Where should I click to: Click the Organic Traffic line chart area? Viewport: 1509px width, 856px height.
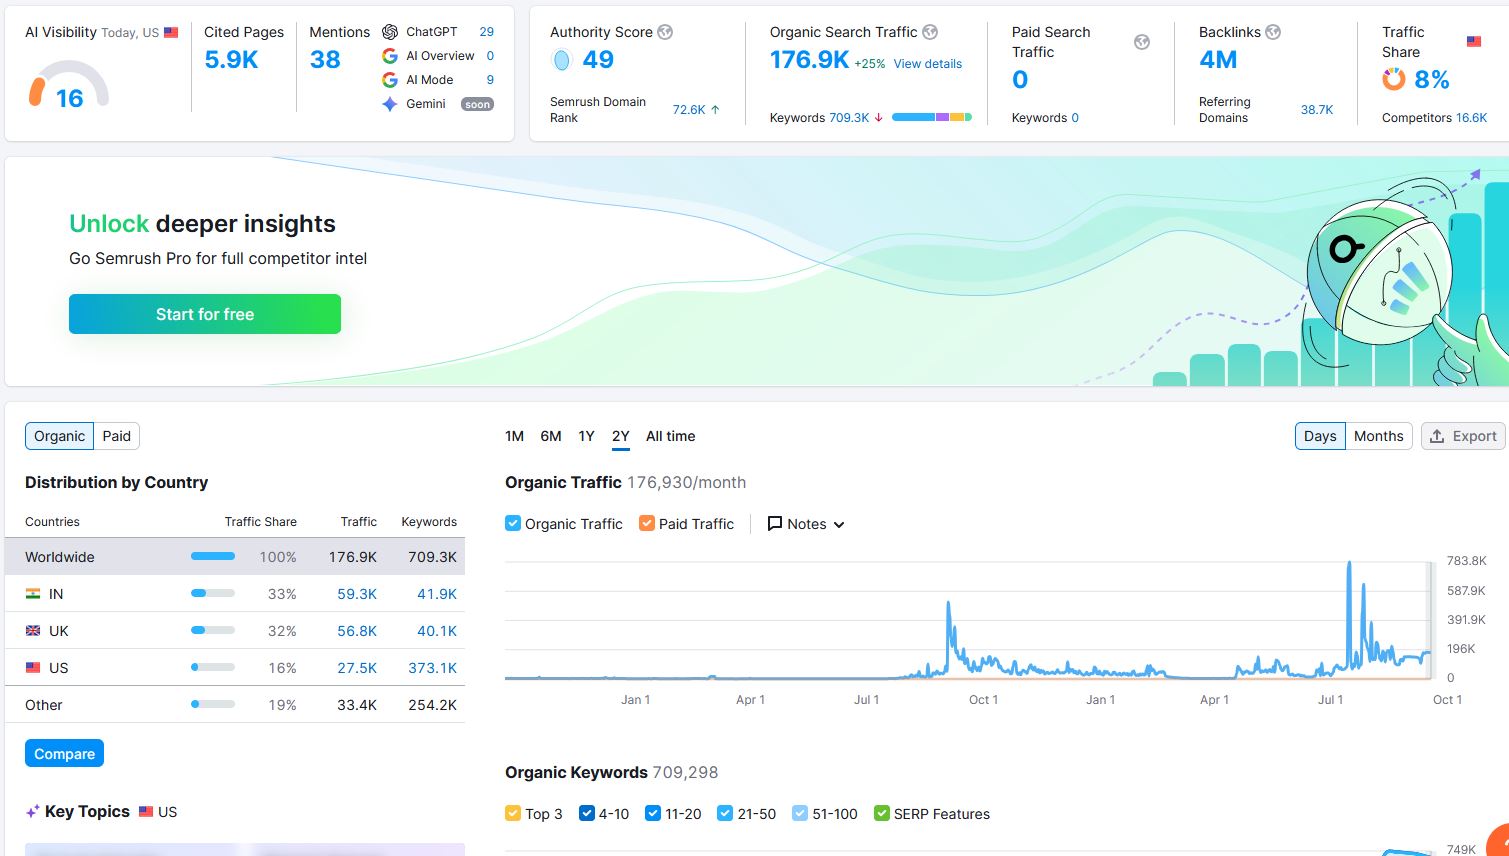click(968, 620)
